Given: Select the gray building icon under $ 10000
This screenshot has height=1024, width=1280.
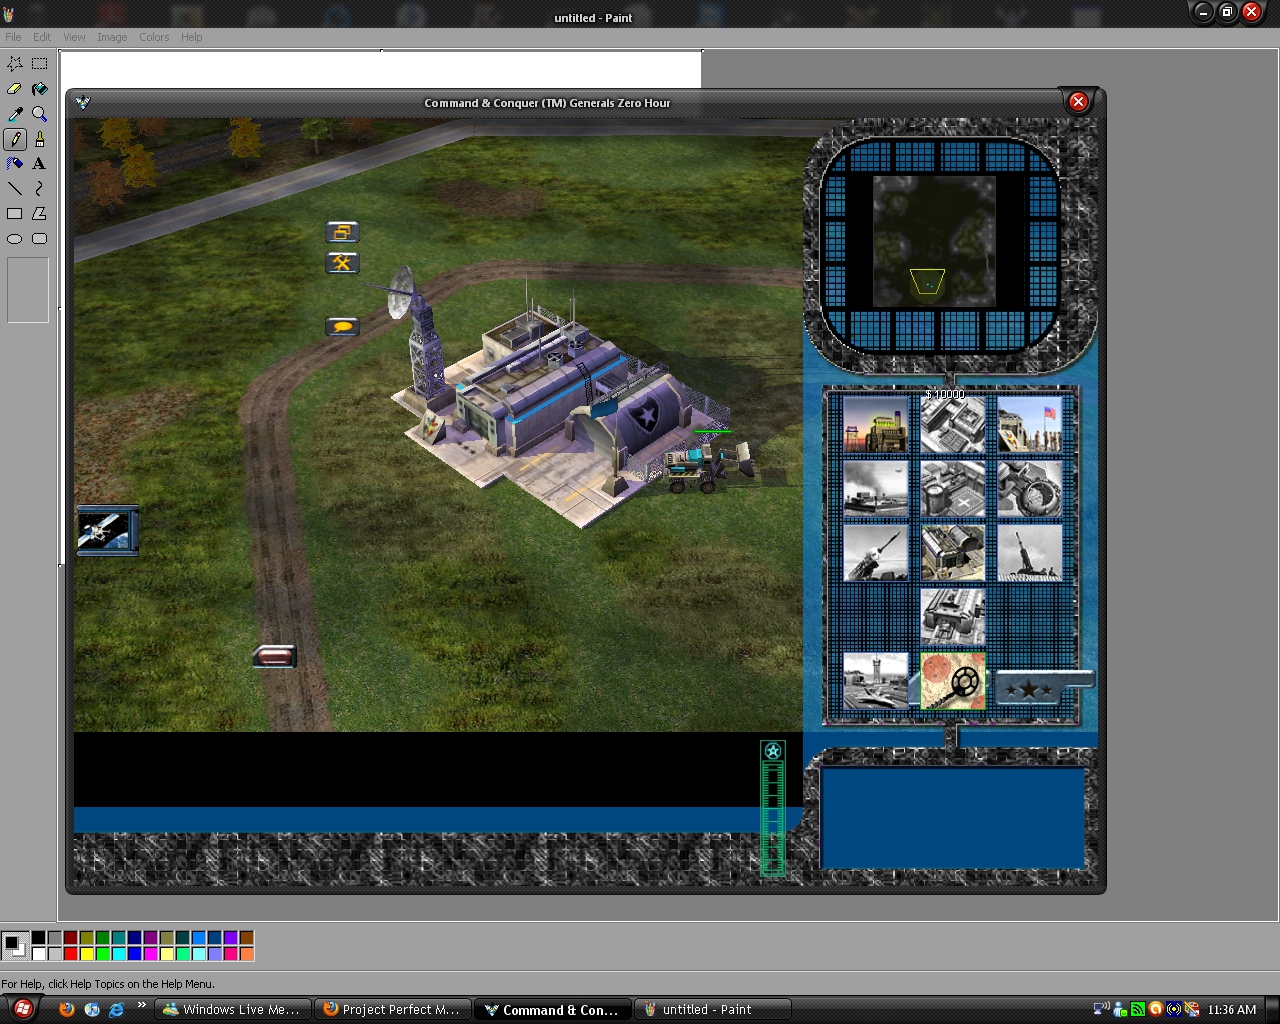Looking at the screenshot, I should click(x=952, y=425).
